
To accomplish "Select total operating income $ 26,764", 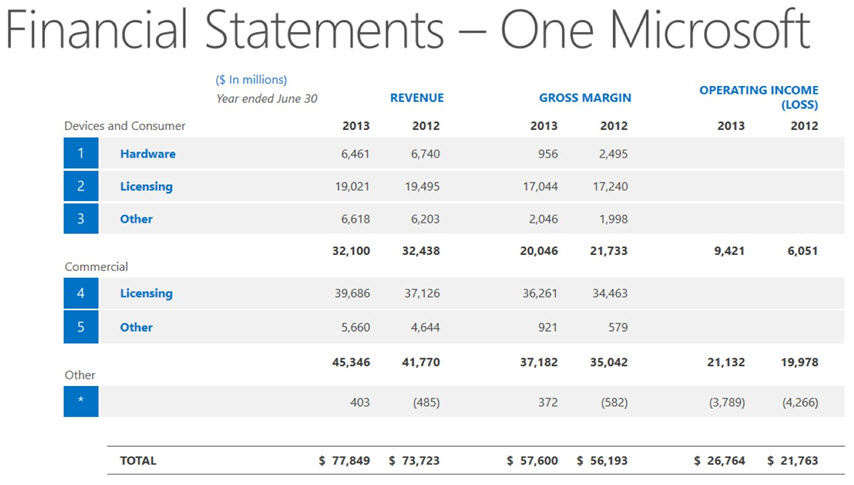I will [x=719, y=460].
